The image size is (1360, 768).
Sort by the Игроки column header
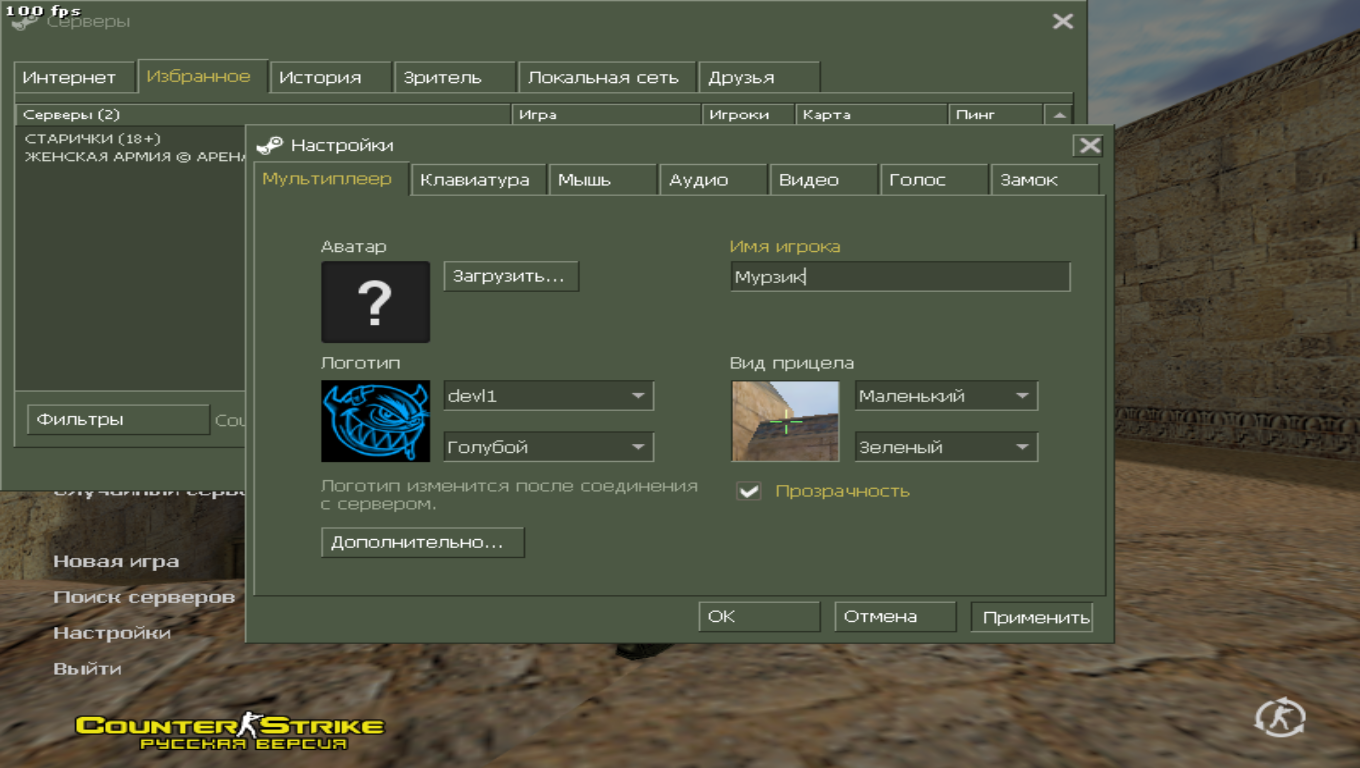coord(748,114)
